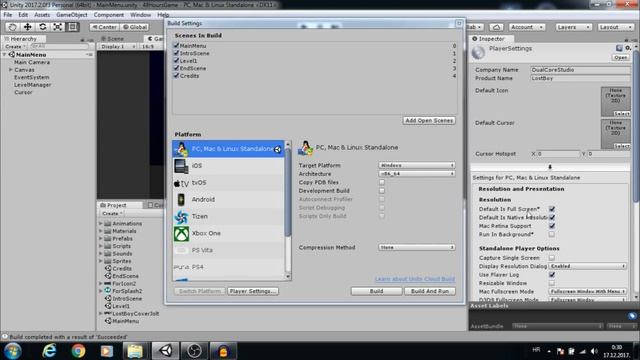The image size is (640, 360).
Task: Select the Rect Transform tool
Action: click(x=73, y=27)
